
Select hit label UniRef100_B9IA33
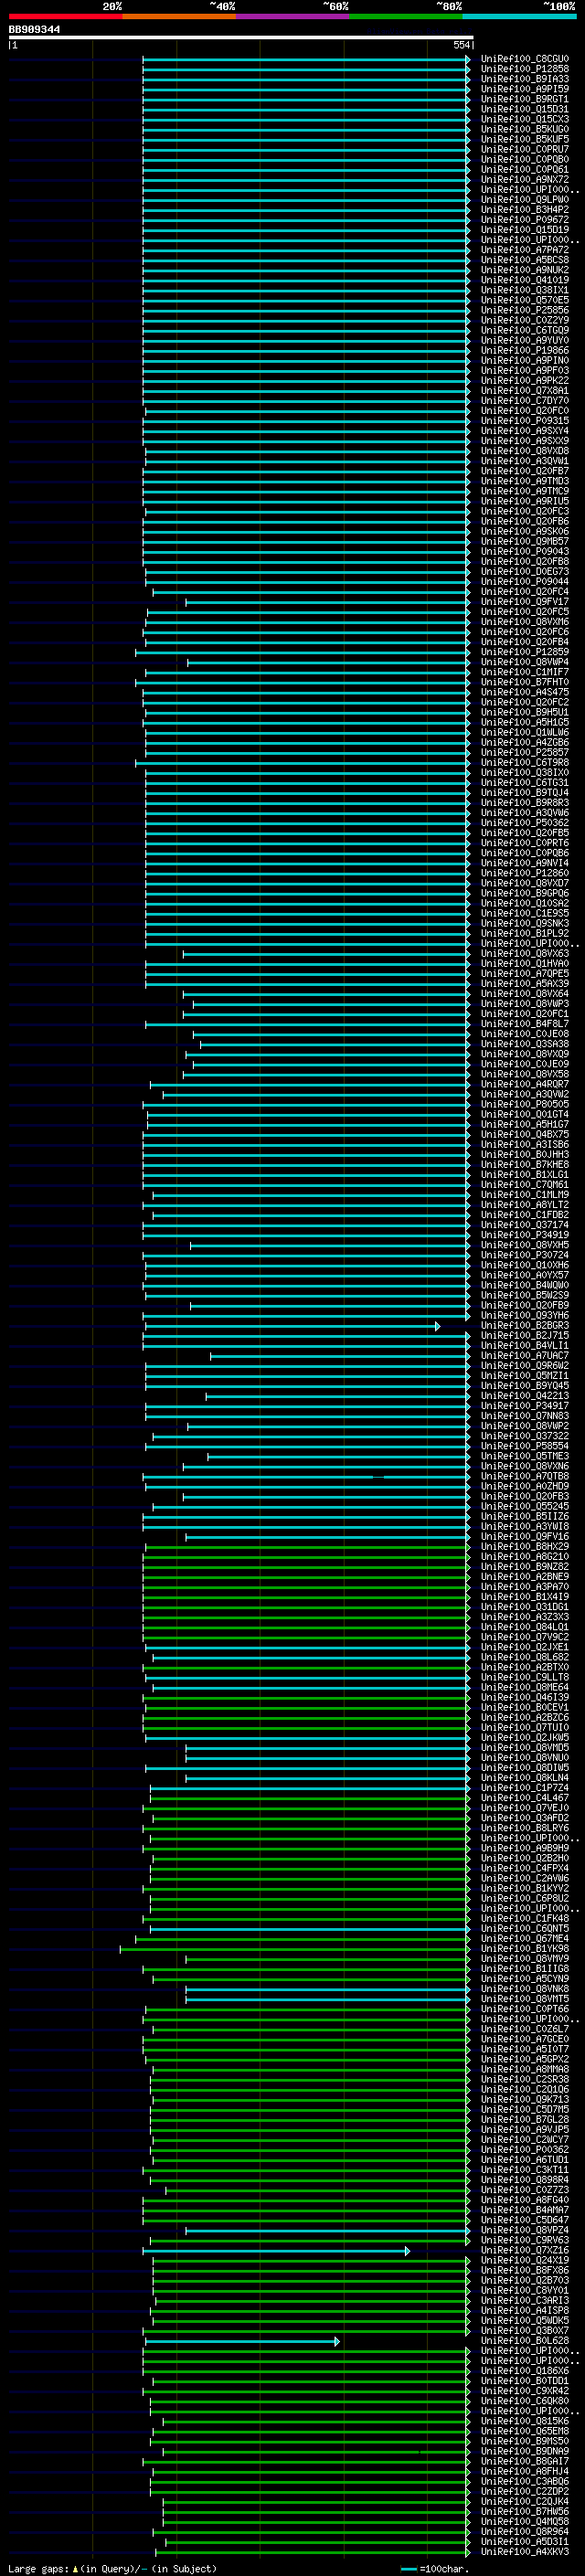(x=524, y=79)
